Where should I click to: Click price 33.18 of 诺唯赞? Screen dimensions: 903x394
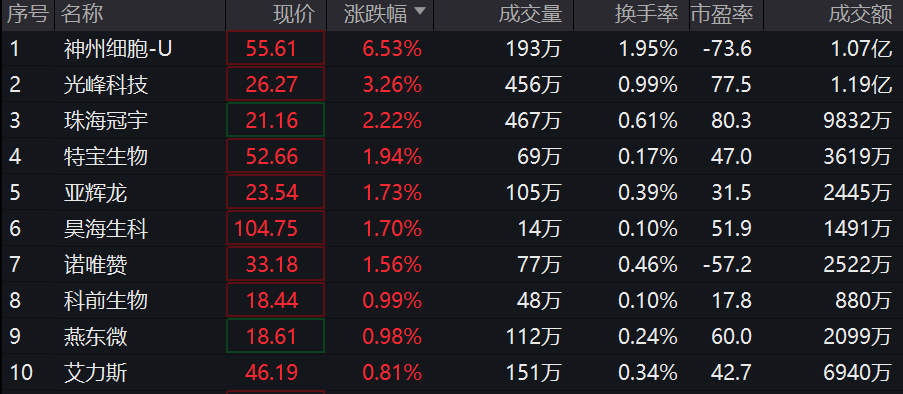(x=272, y=264)
